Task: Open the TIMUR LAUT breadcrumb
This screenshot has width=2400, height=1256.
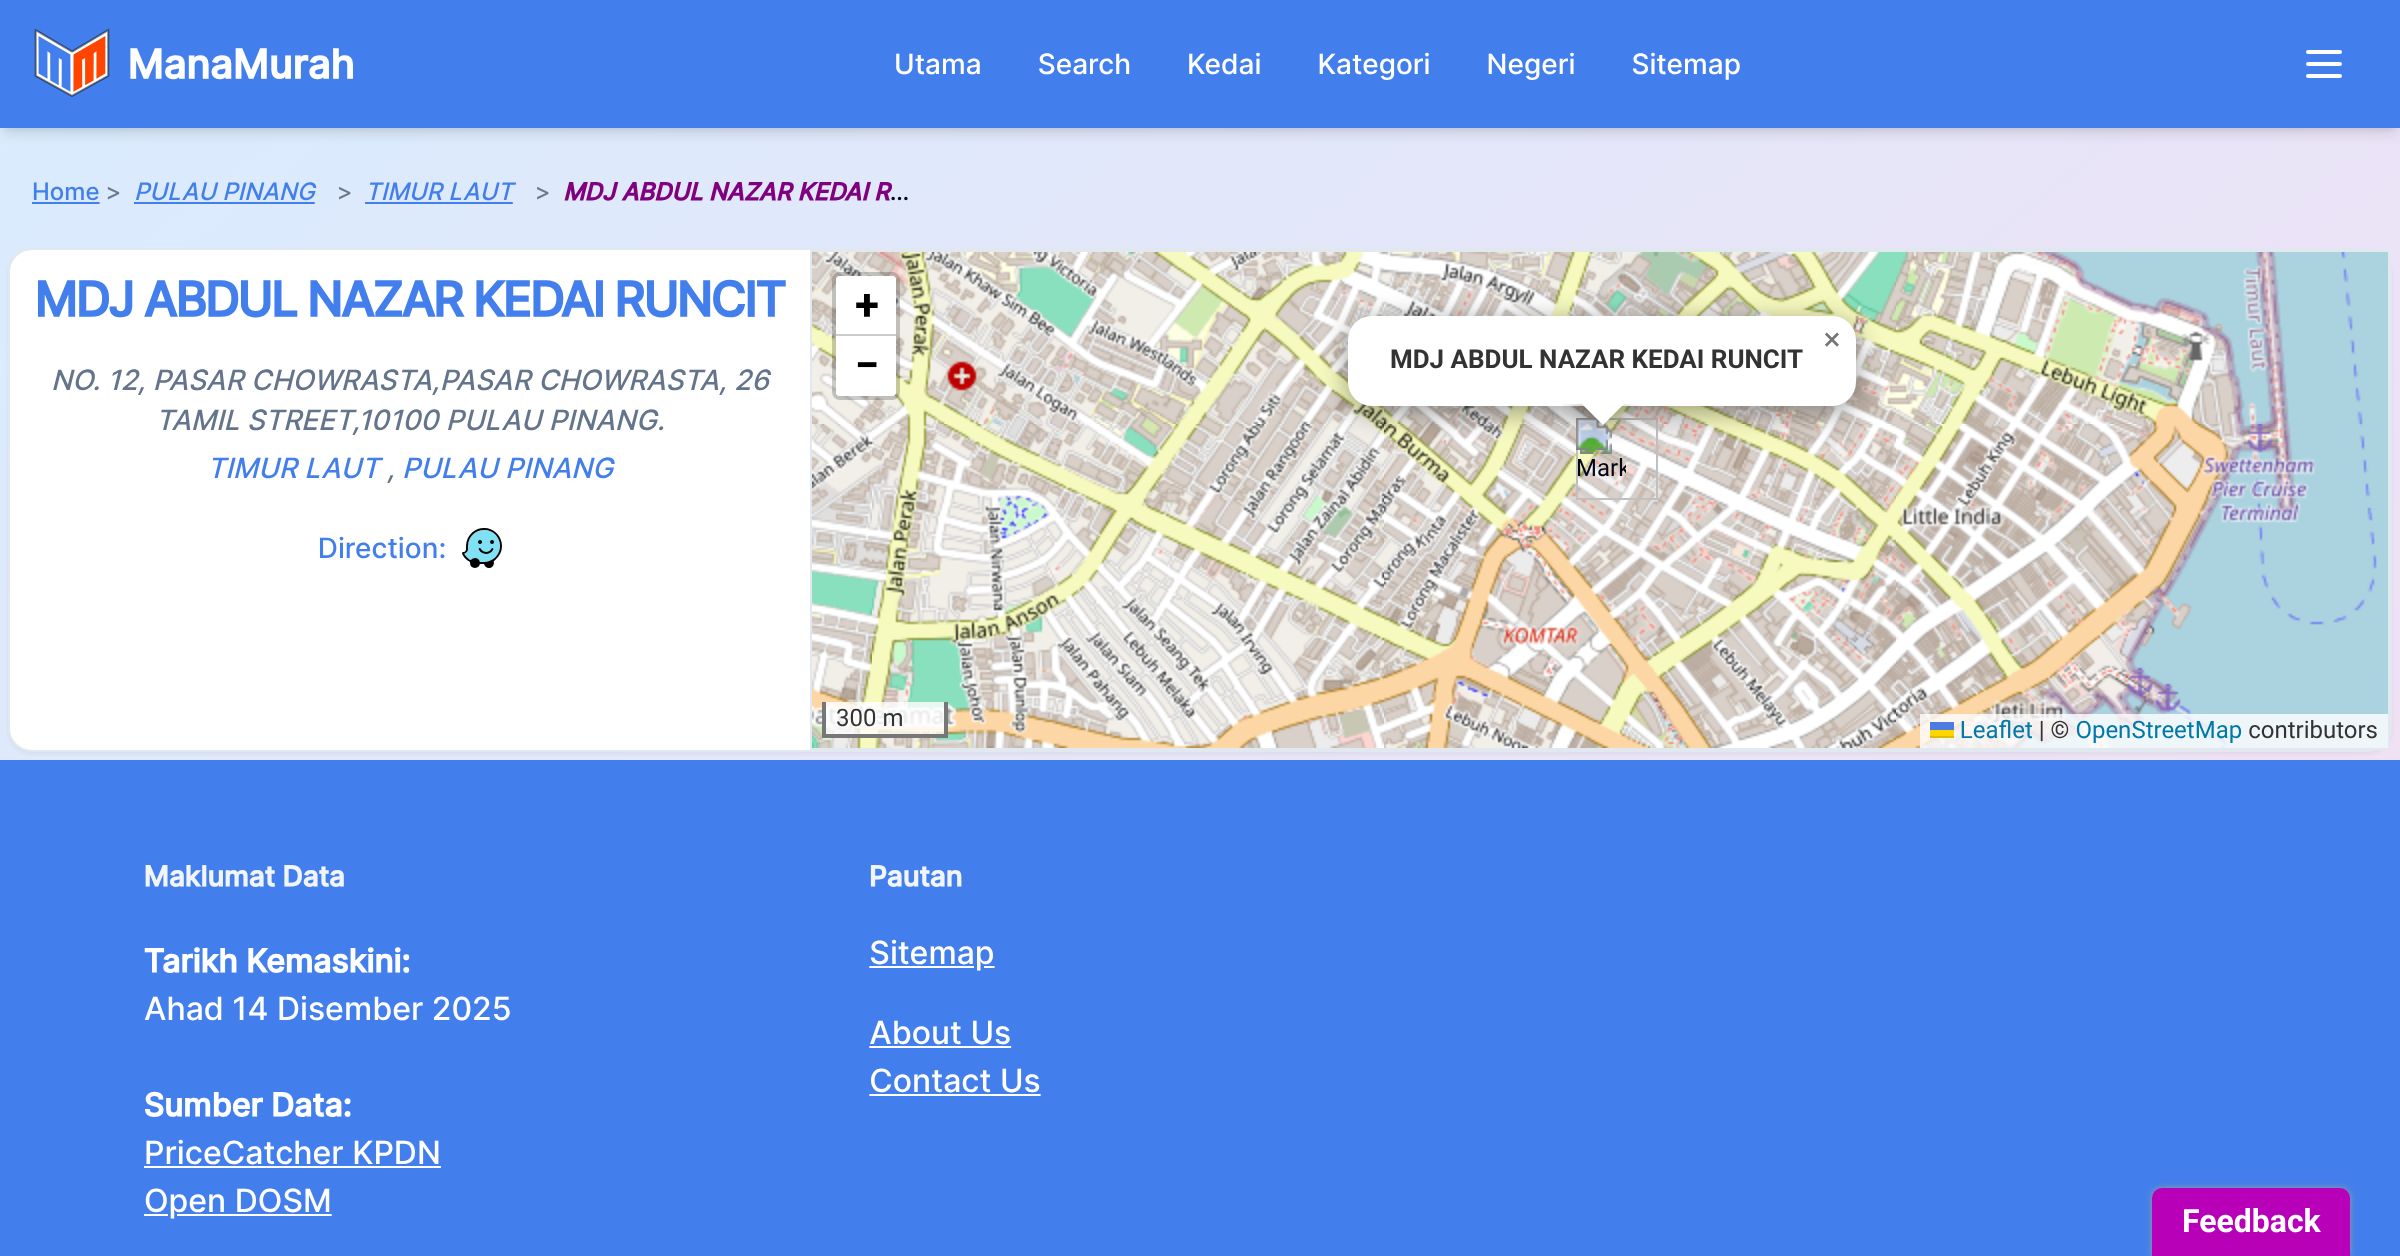Action: [x=440, y=191]
